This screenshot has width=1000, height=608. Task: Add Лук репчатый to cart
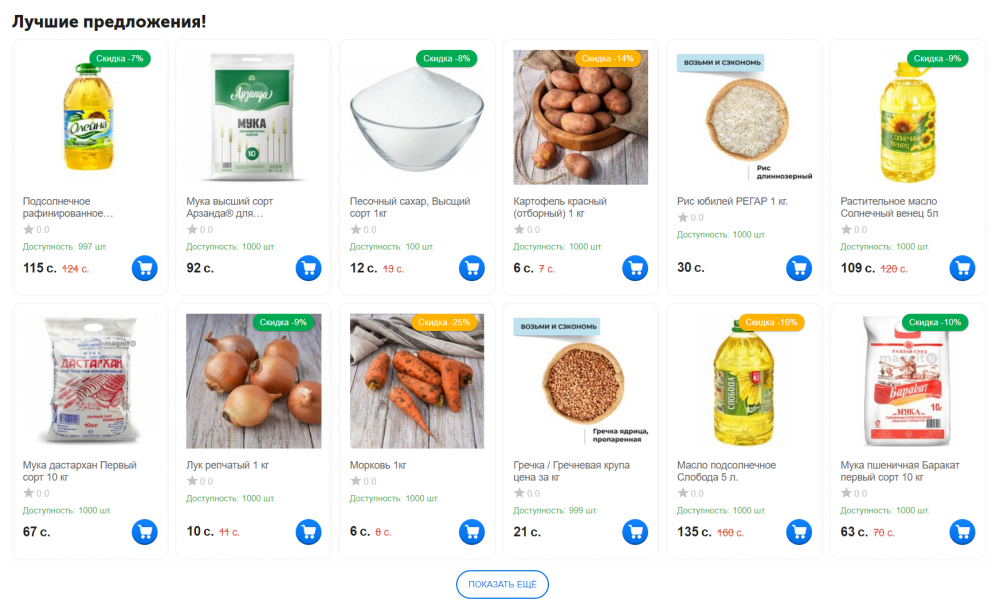click(x=308, y=532)
